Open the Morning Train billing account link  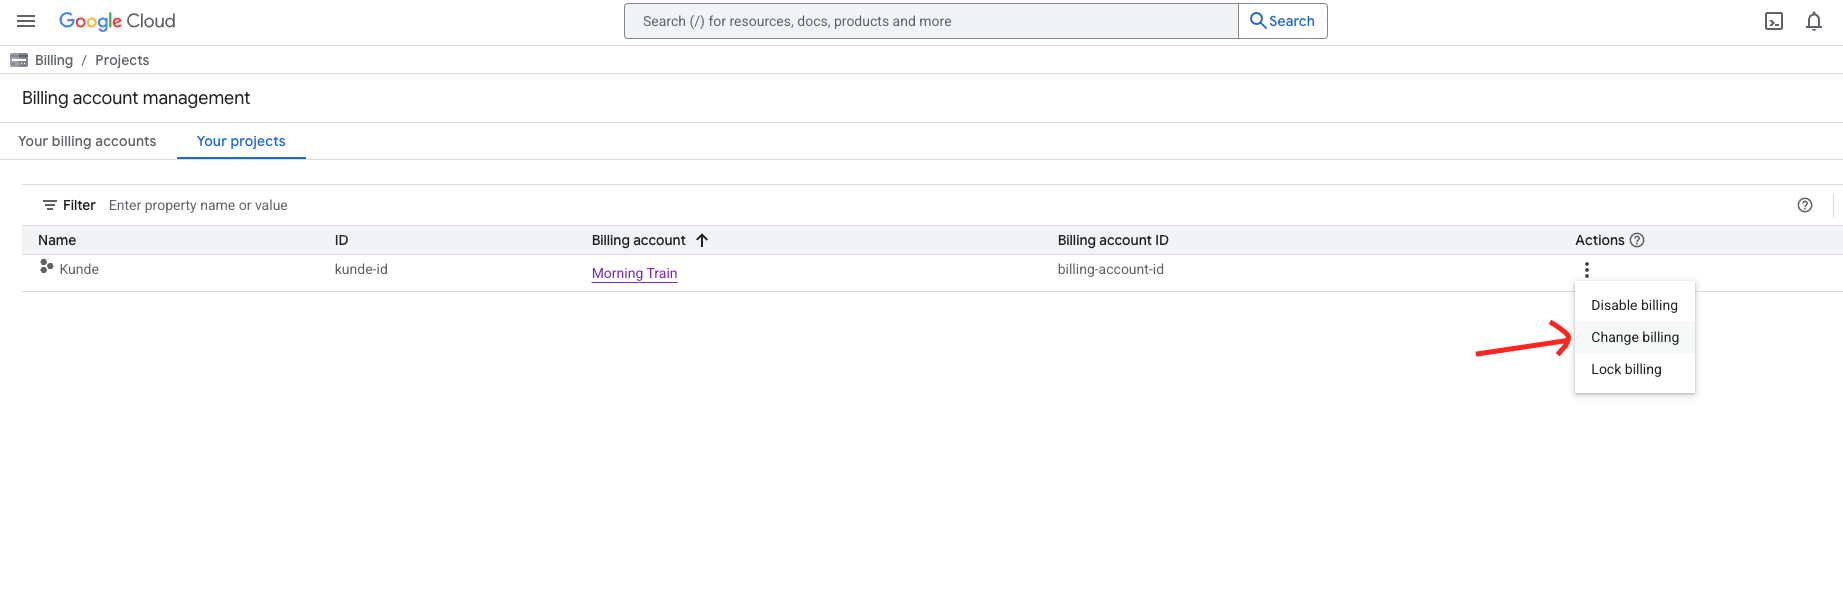coord(634,273)
